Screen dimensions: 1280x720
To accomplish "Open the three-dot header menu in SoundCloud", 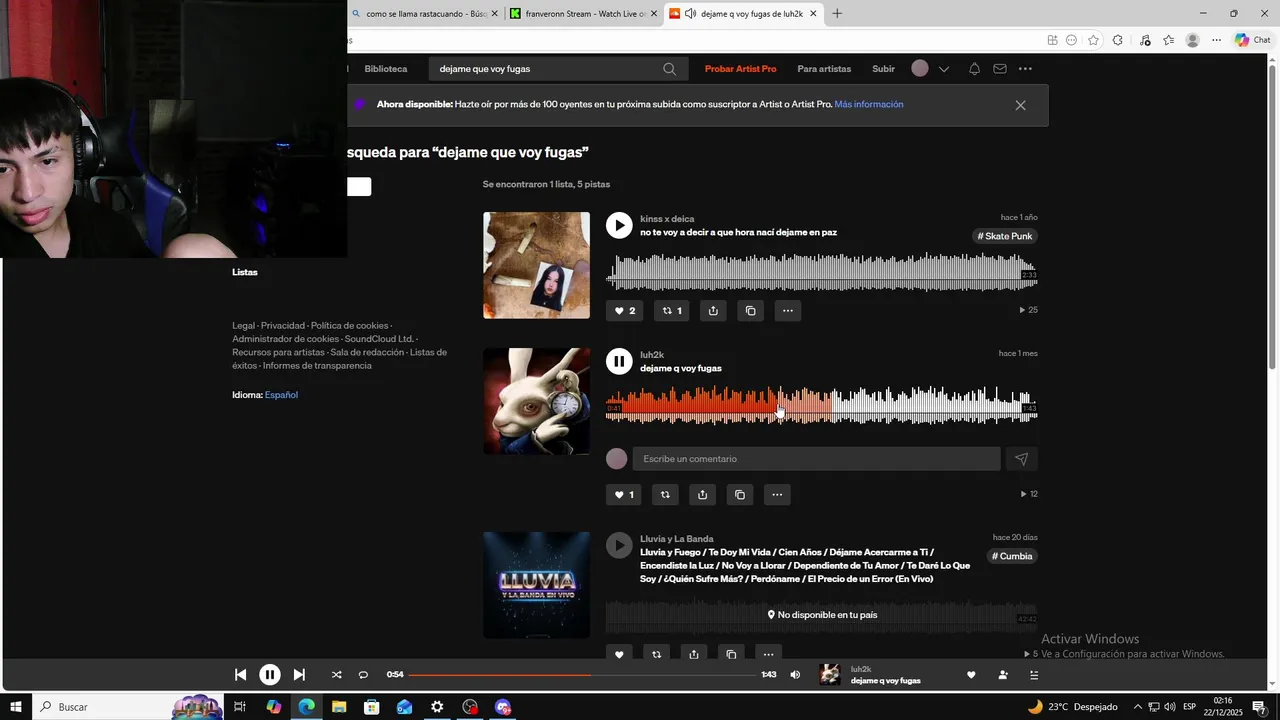I will [1025, 69].
